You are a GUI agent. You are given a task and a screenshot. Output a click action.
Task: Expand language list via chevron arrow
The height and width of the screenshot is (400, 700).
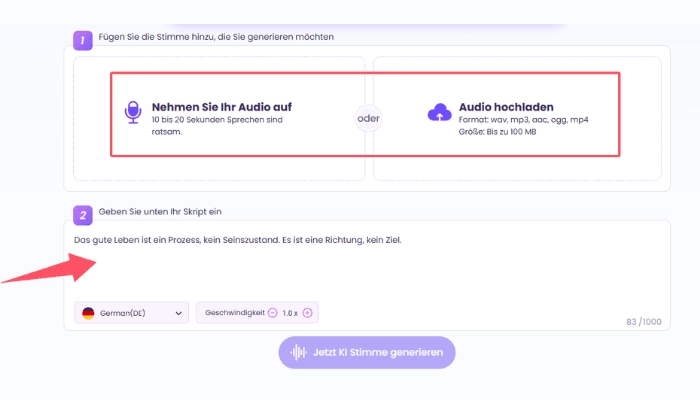click(179, 313)
